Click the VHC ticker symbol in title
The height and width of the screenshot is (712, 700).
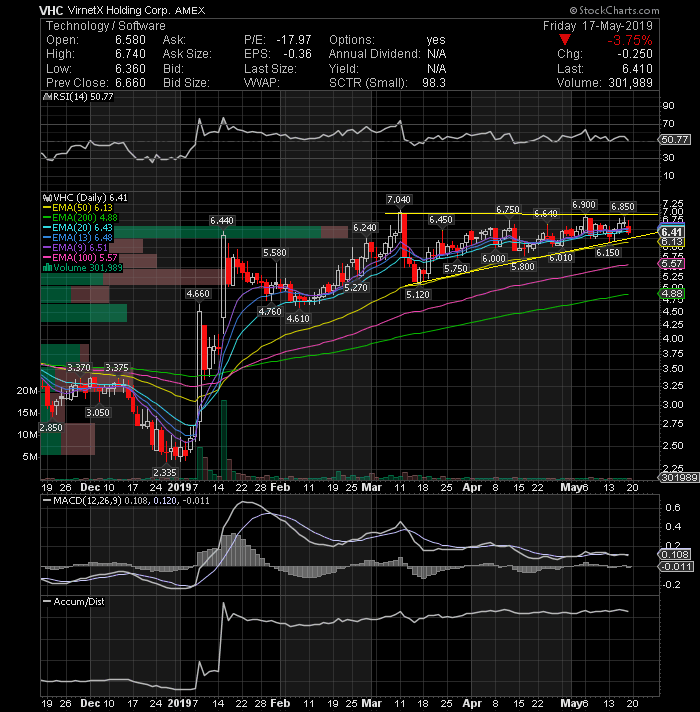coord(51,10)
